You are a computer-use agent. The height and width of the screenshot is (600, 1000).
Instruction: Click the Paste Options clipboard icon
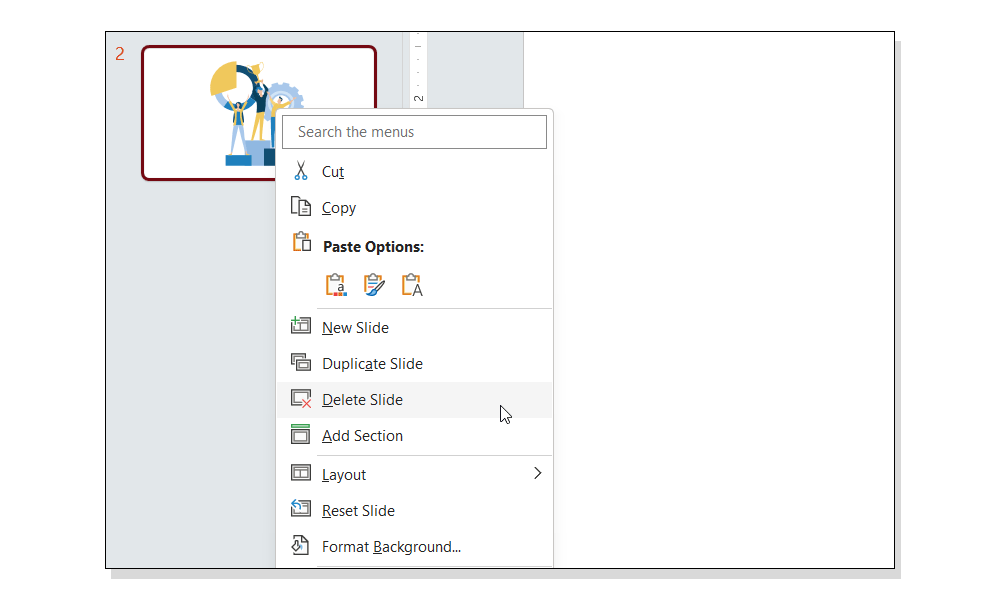coord(300,241)
